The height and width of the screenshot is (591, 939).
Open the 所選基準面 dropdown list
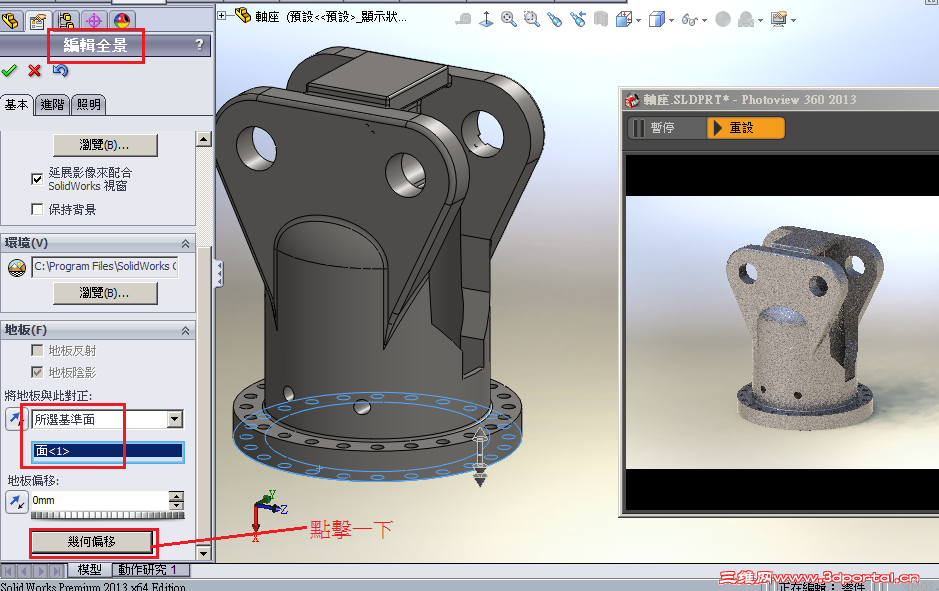click(175, 419)
